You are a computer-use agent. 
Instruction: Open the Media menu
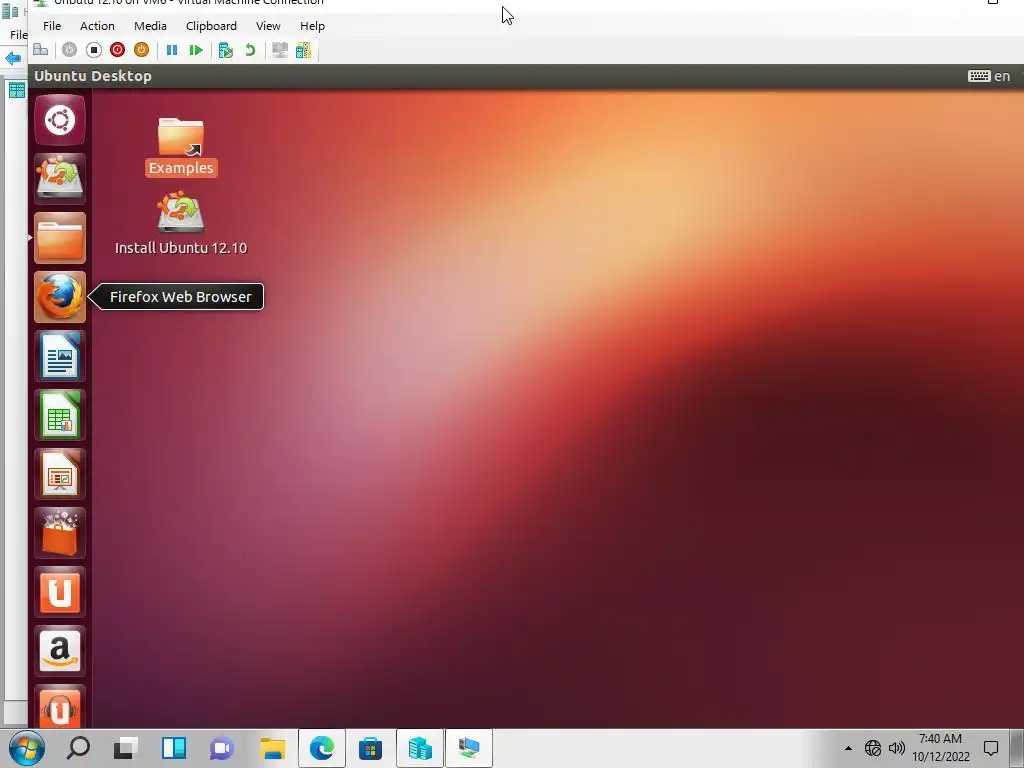(x=150, y=26)
